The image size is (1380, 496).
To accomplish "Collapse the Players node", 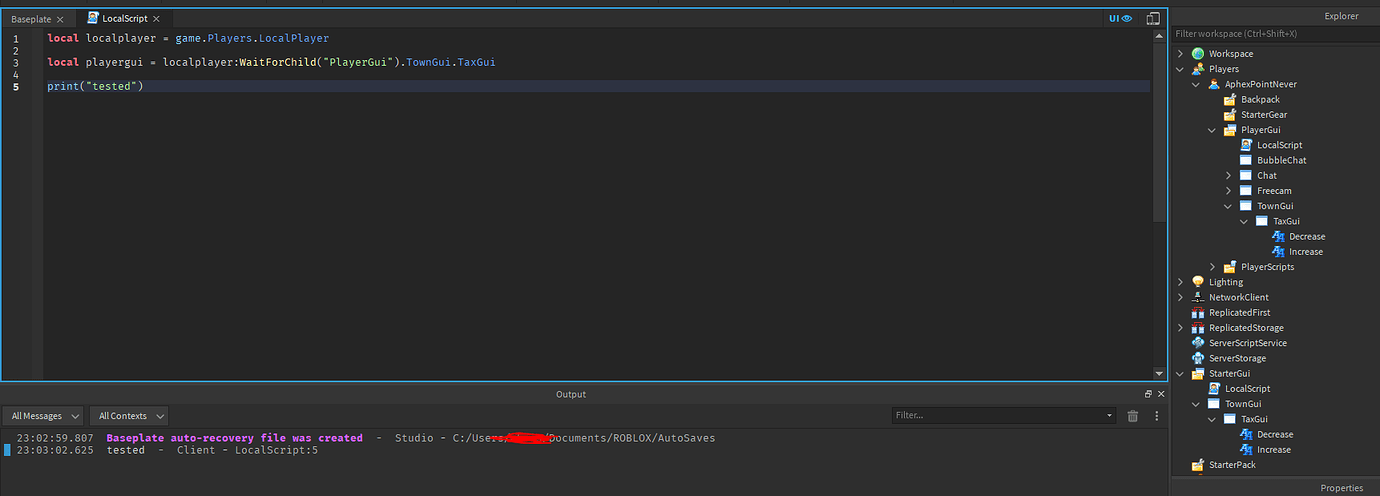I will click(1181, 69).
